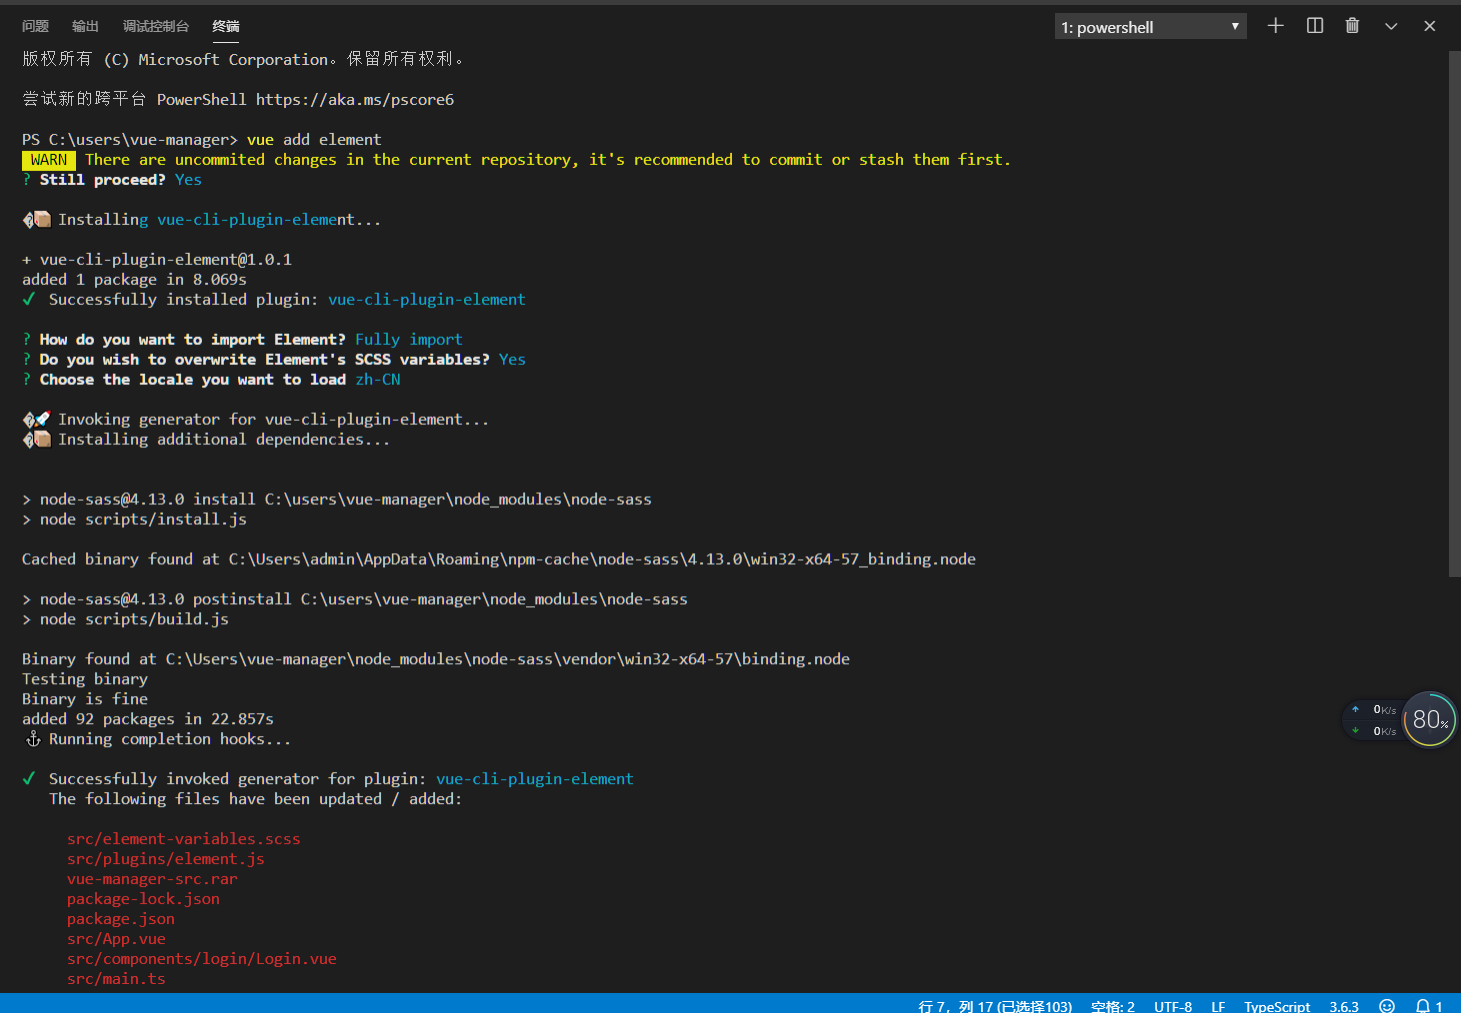Click 'Binary is fine' output line

pos(85,700)
